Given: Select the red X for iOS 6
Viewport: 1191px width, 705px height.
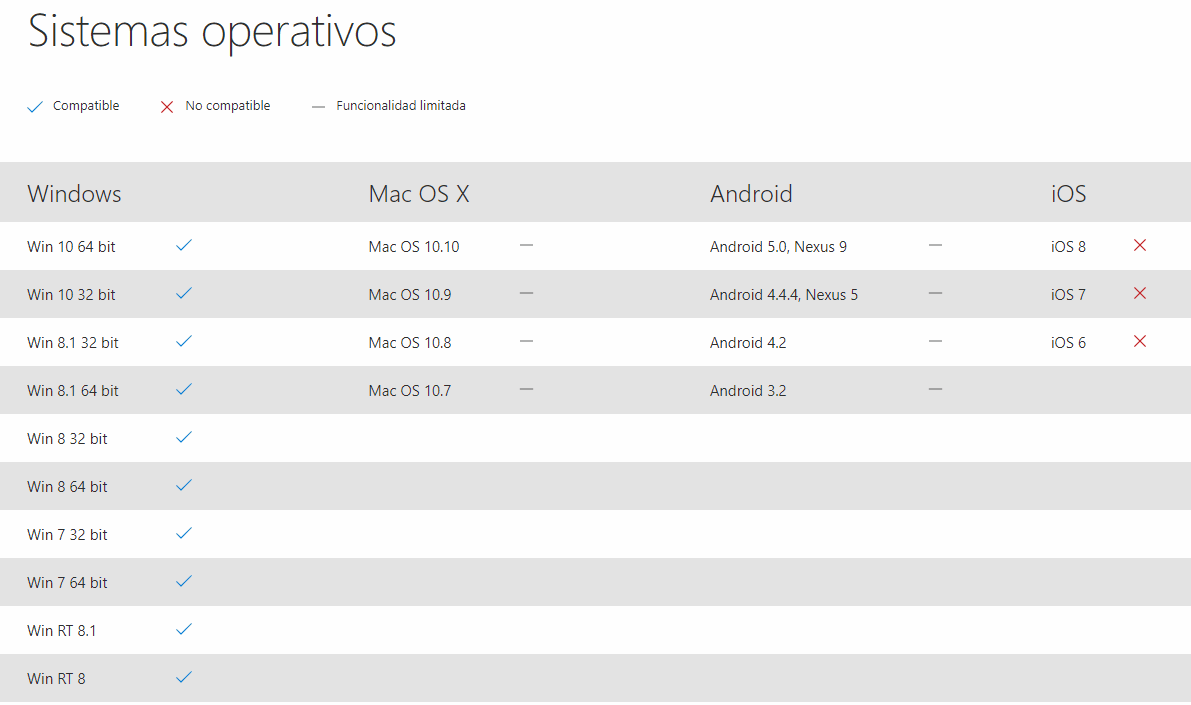Looking at the screenshot, I should pos(1140,341).
